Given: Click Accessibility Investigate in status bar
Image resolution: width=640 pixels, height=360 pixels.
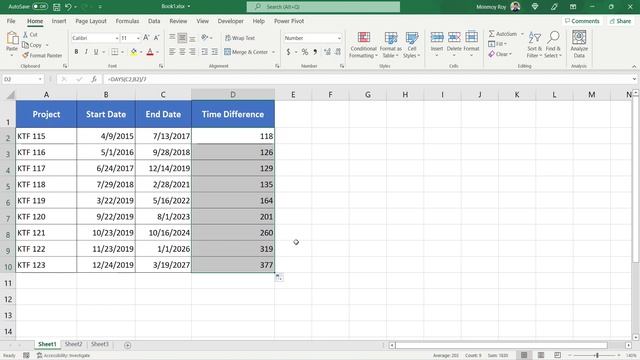Looking at the screenshot, I should coord(64,356).
